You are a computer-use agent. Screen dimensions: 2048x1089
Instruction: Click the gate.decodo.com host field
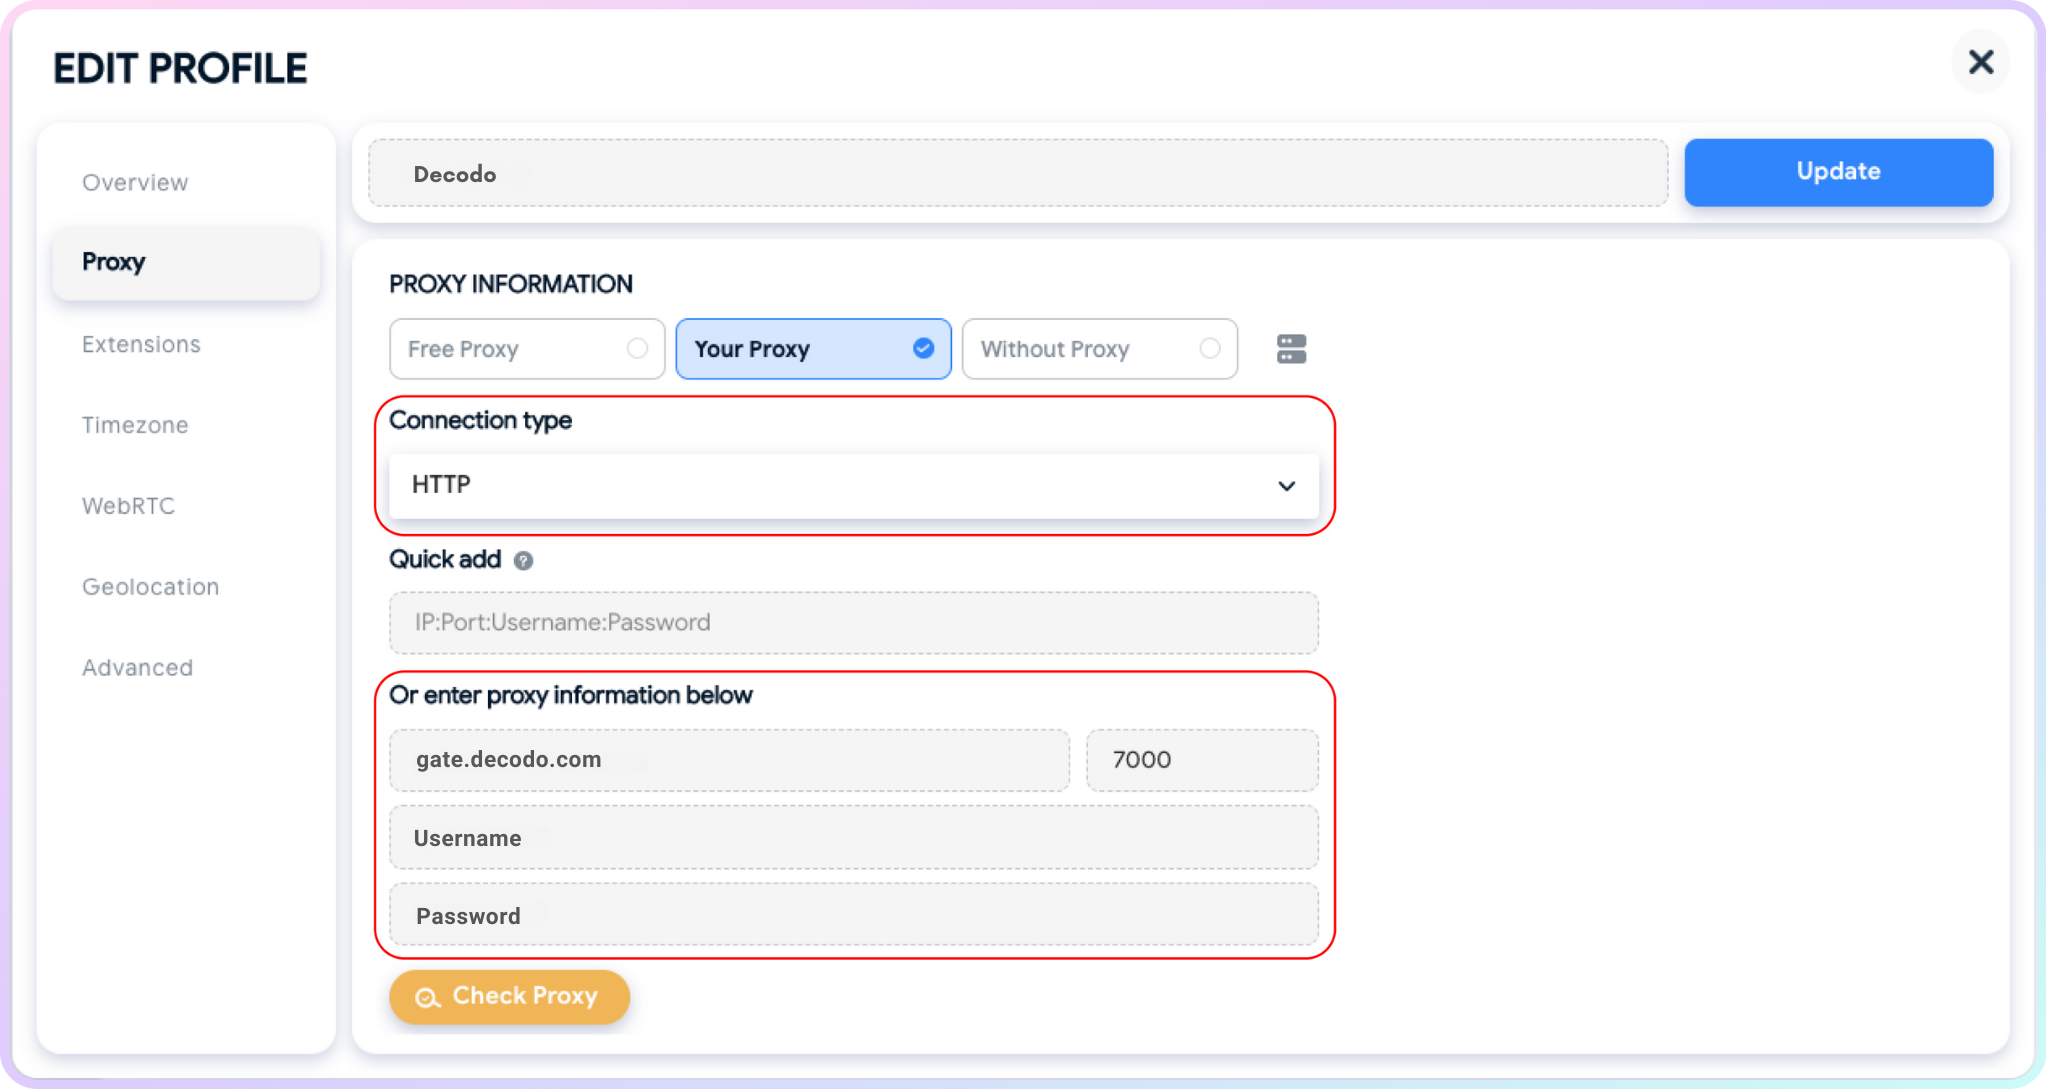point(729,760)
